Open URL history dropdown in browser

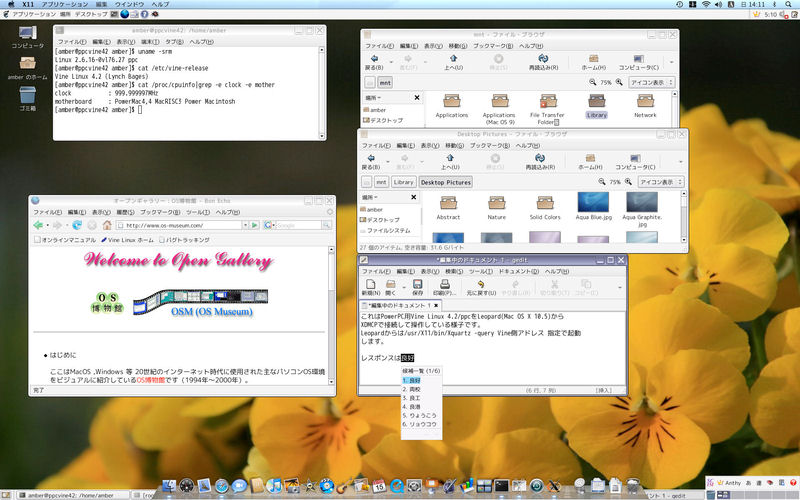pyautogui.click(x=245, y=225)
